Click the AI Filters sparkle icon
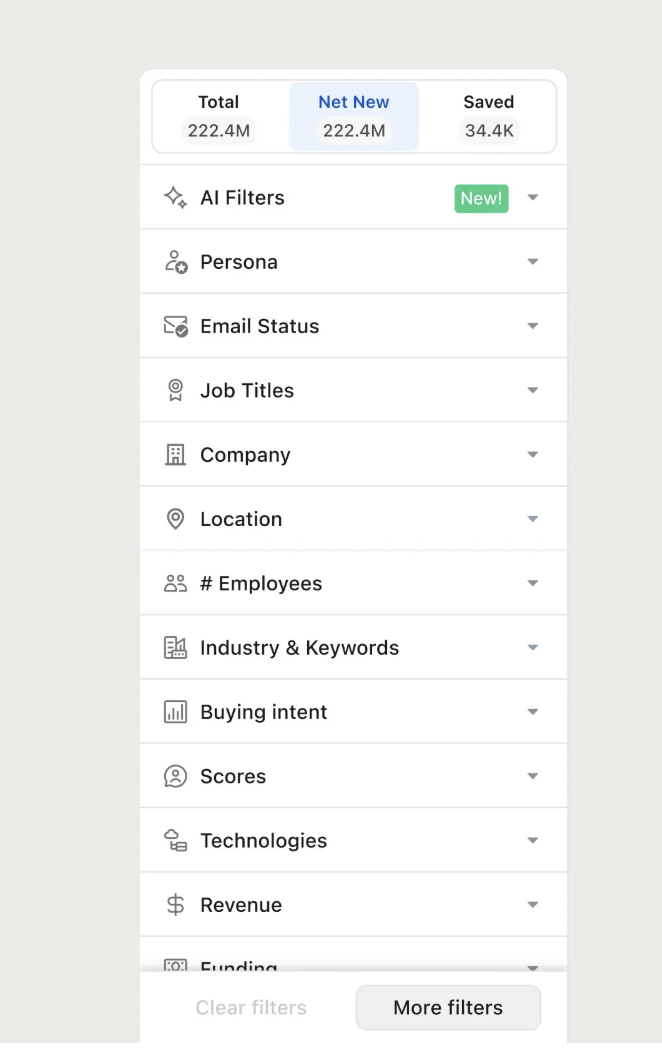662x1048 pixels. click(x=175, y=197)
